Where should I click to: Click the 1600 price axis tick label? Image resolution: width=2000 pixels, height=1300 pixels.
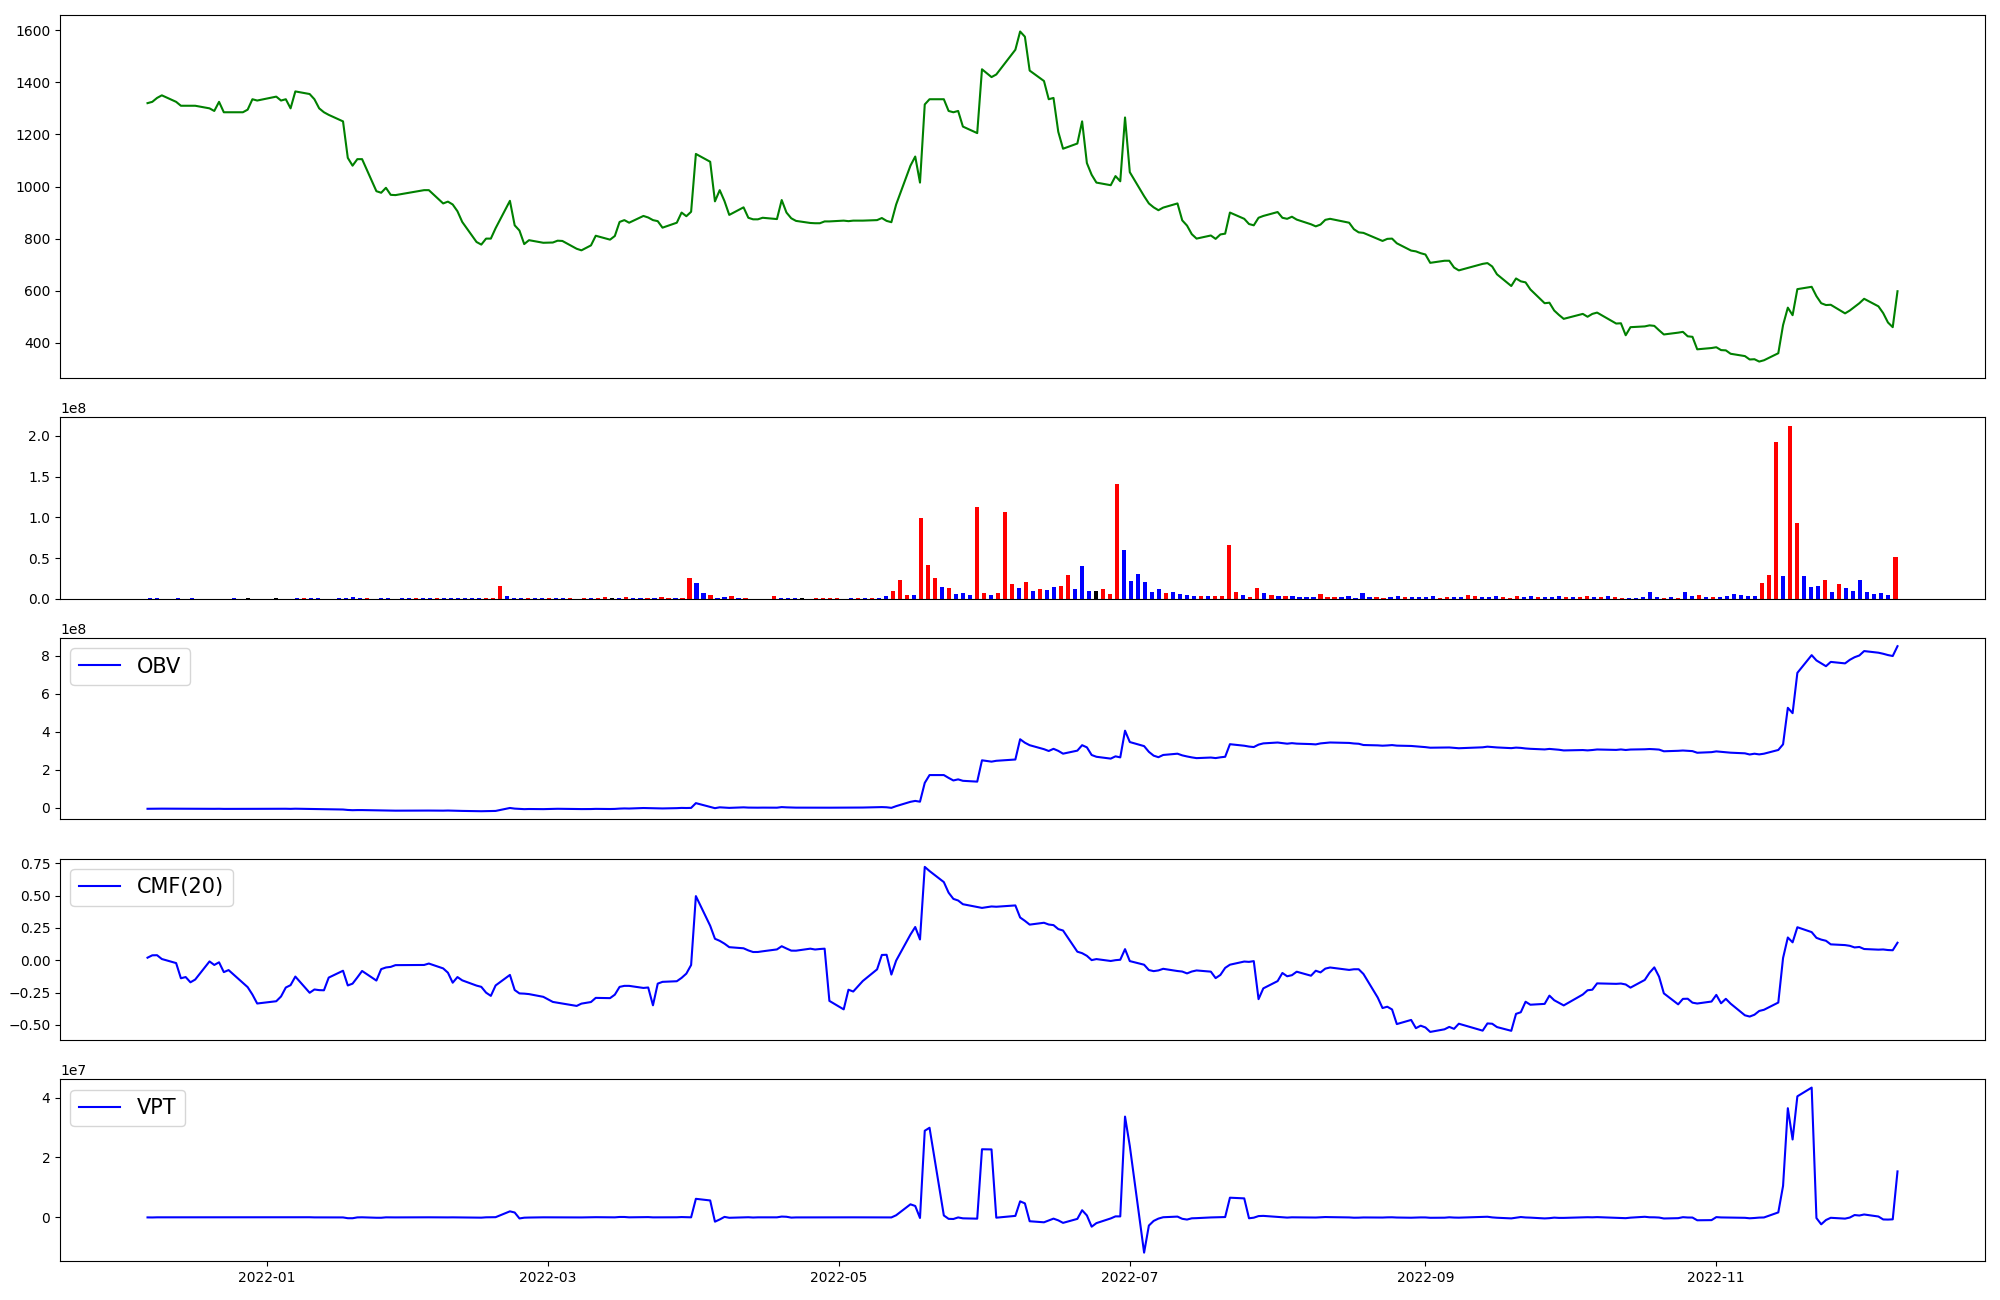point(33,31)
